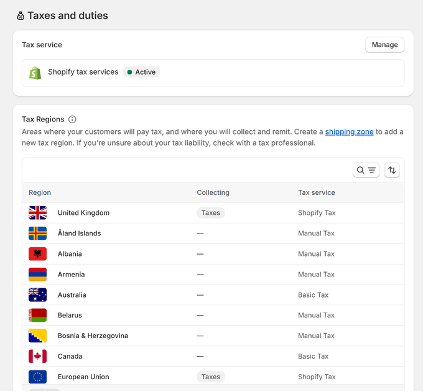Click the Åland Islands flag icon

click(x=38, y=234)
